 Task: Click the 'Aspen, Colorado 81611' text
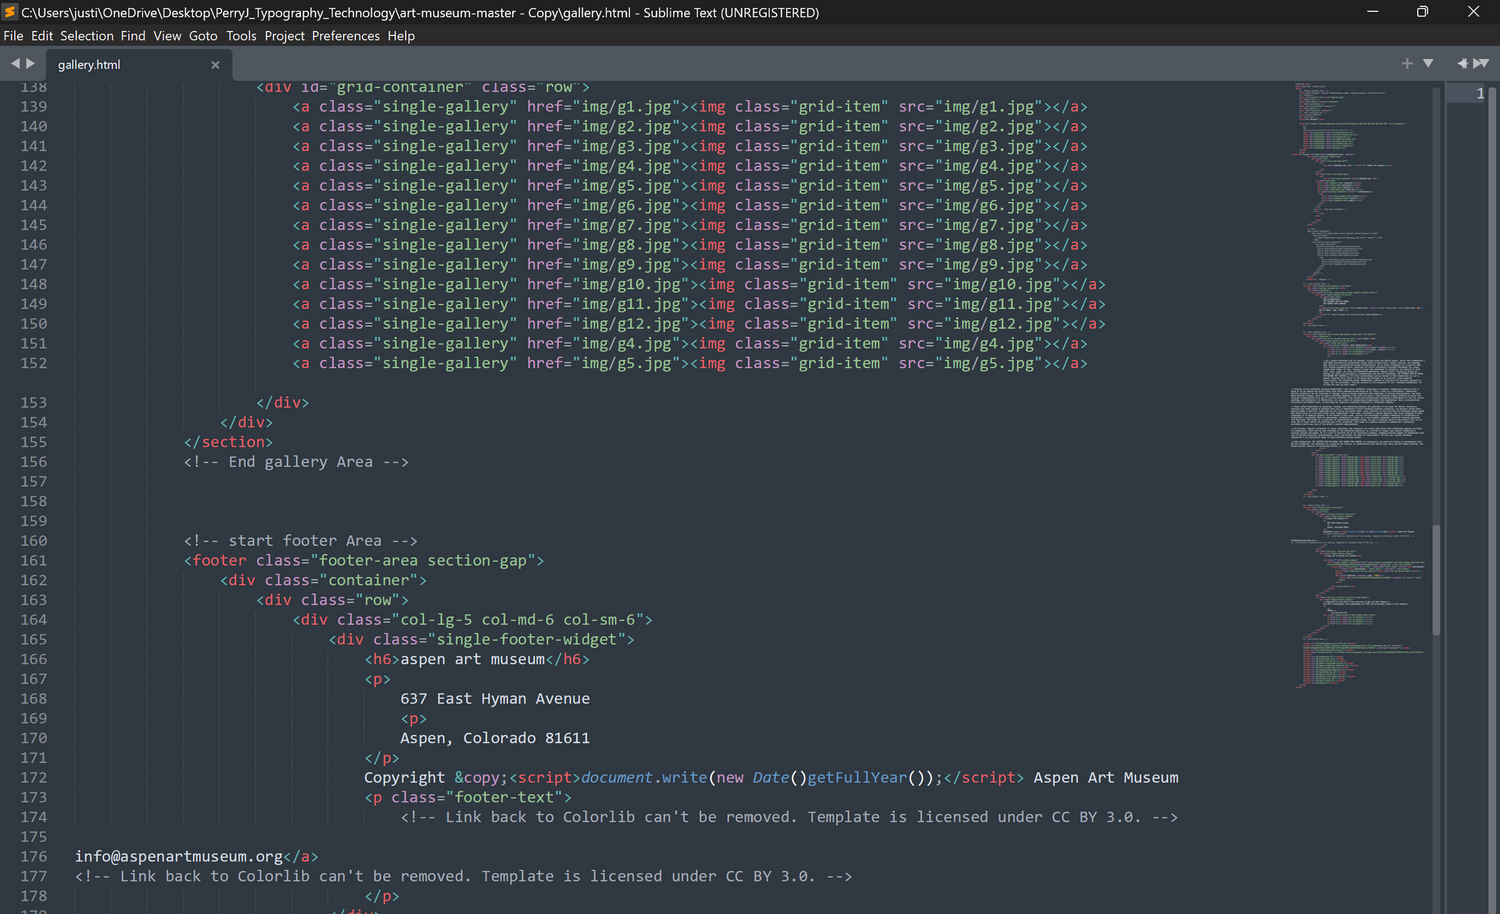click(495, 739)
